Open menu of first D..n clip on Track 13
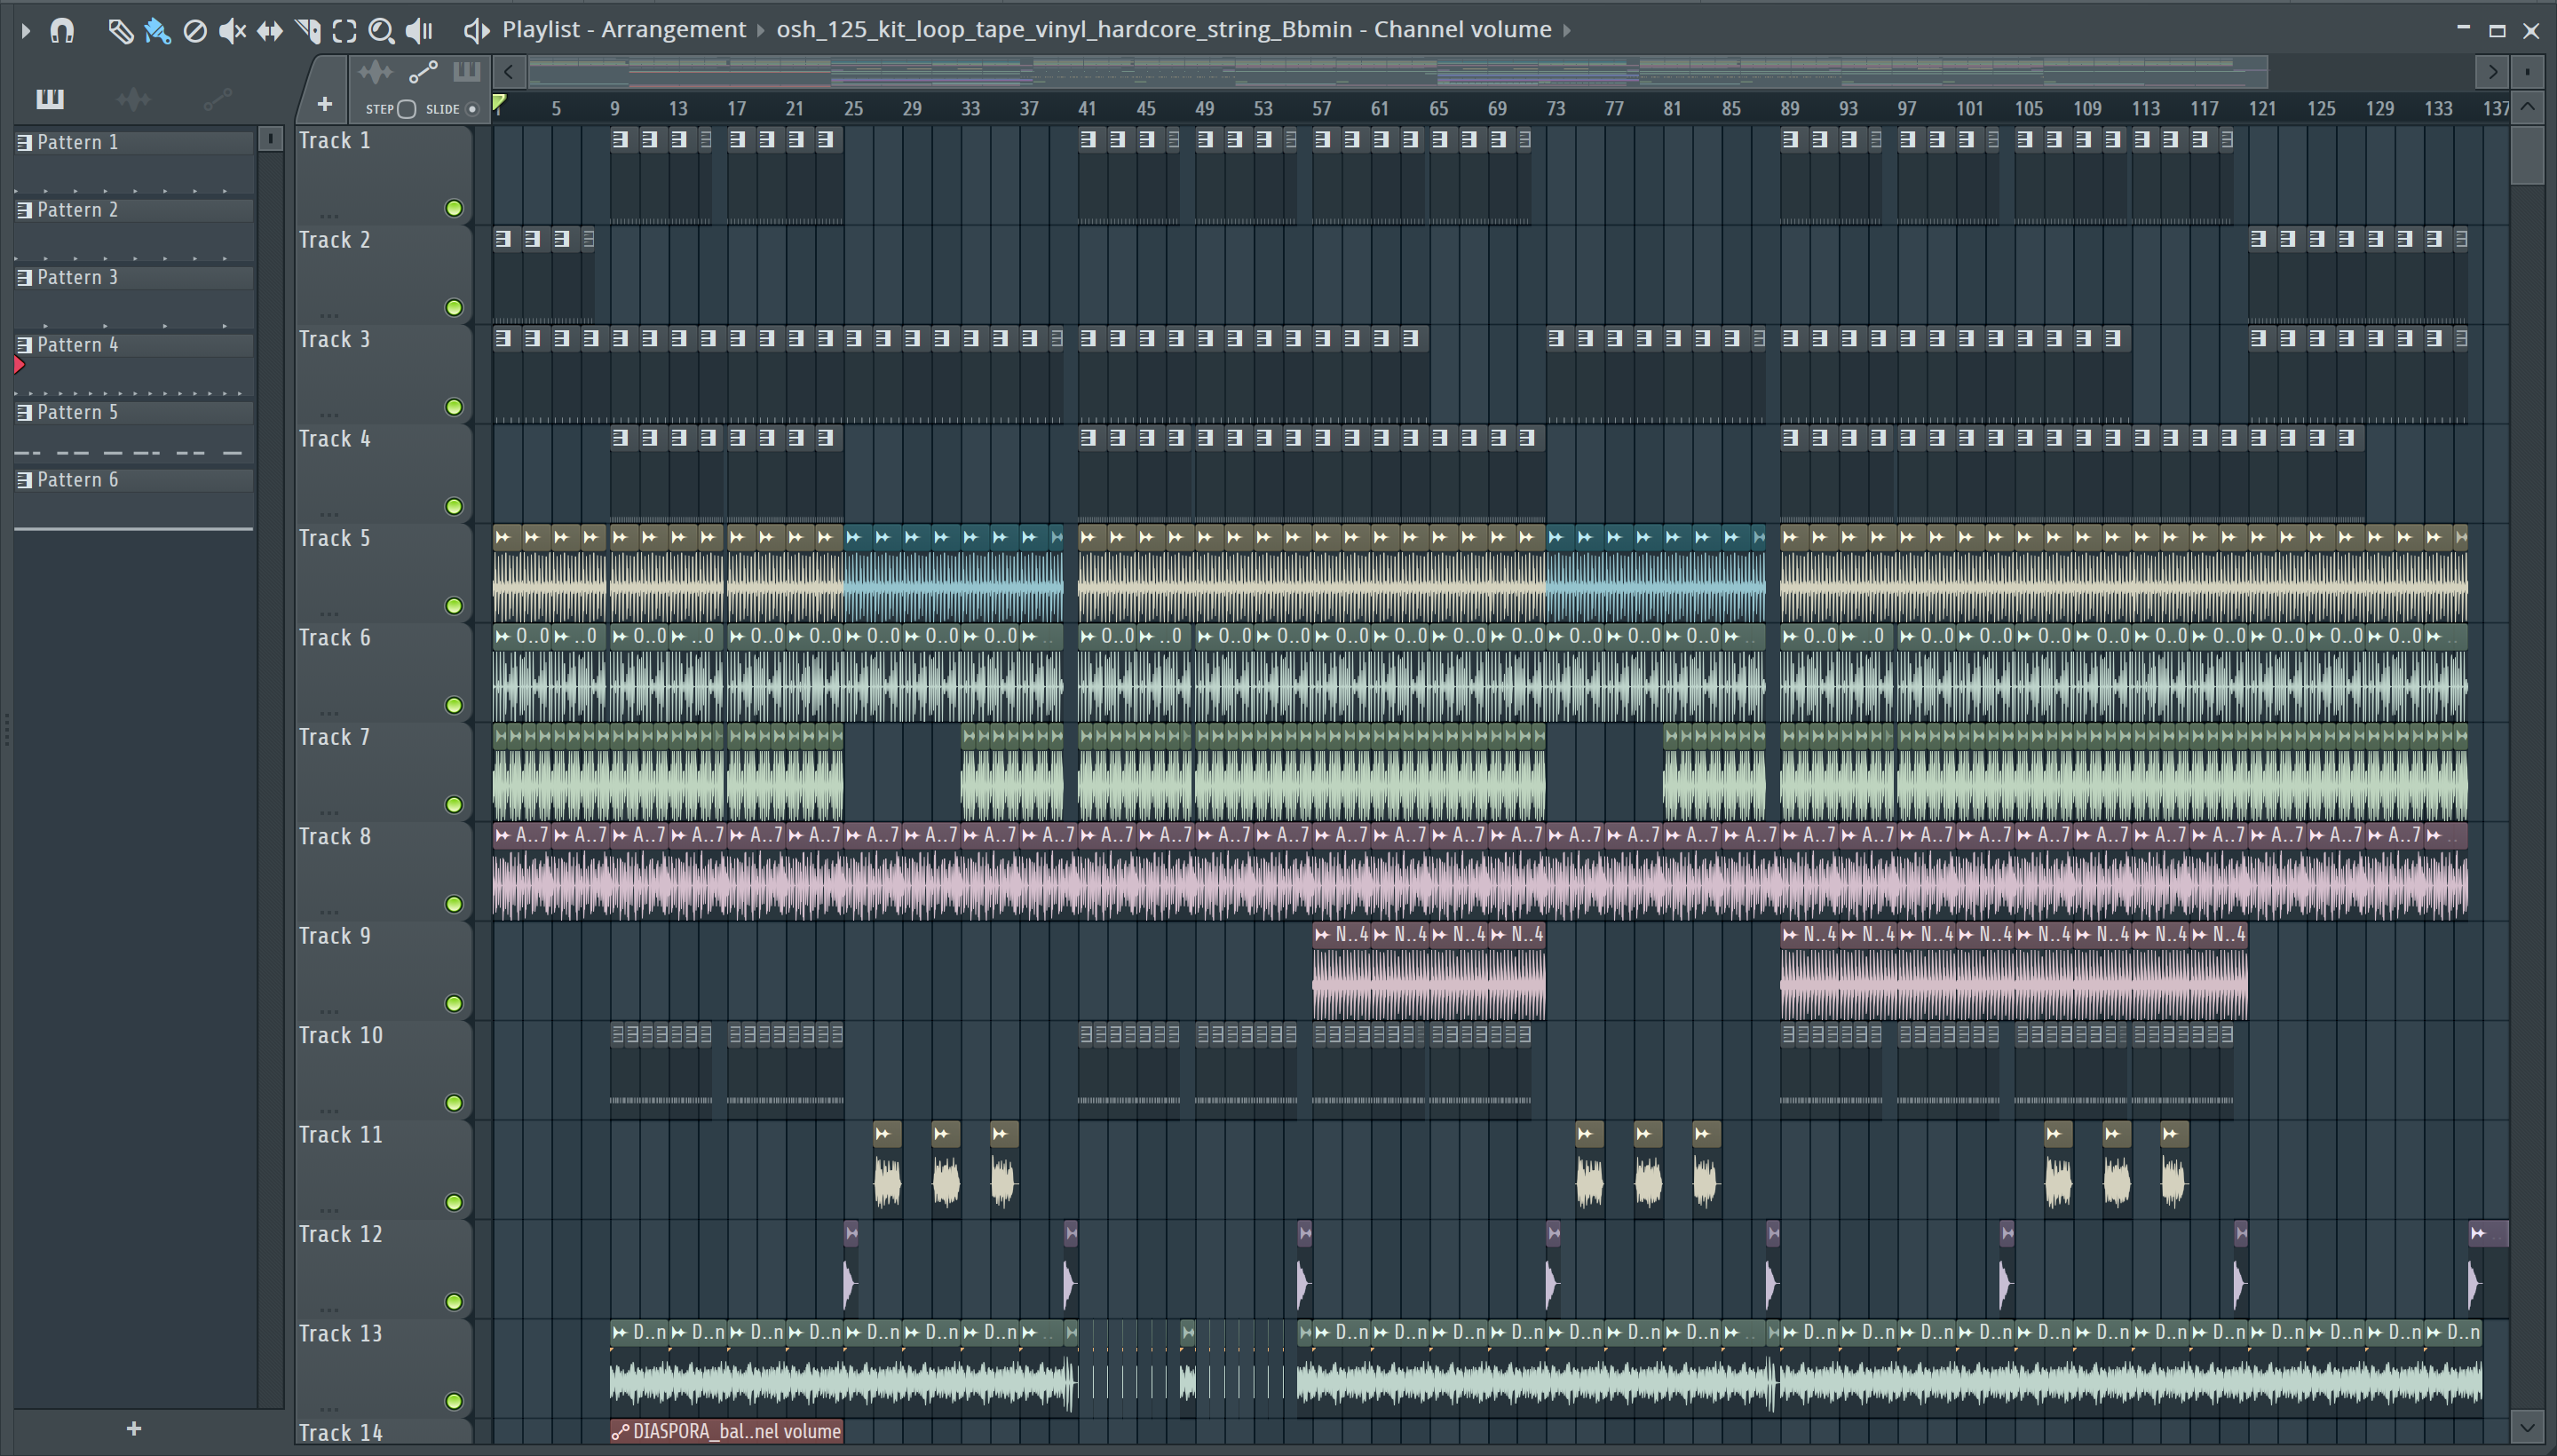This screenshot has width=2557, height=1456. (620, 1333)
